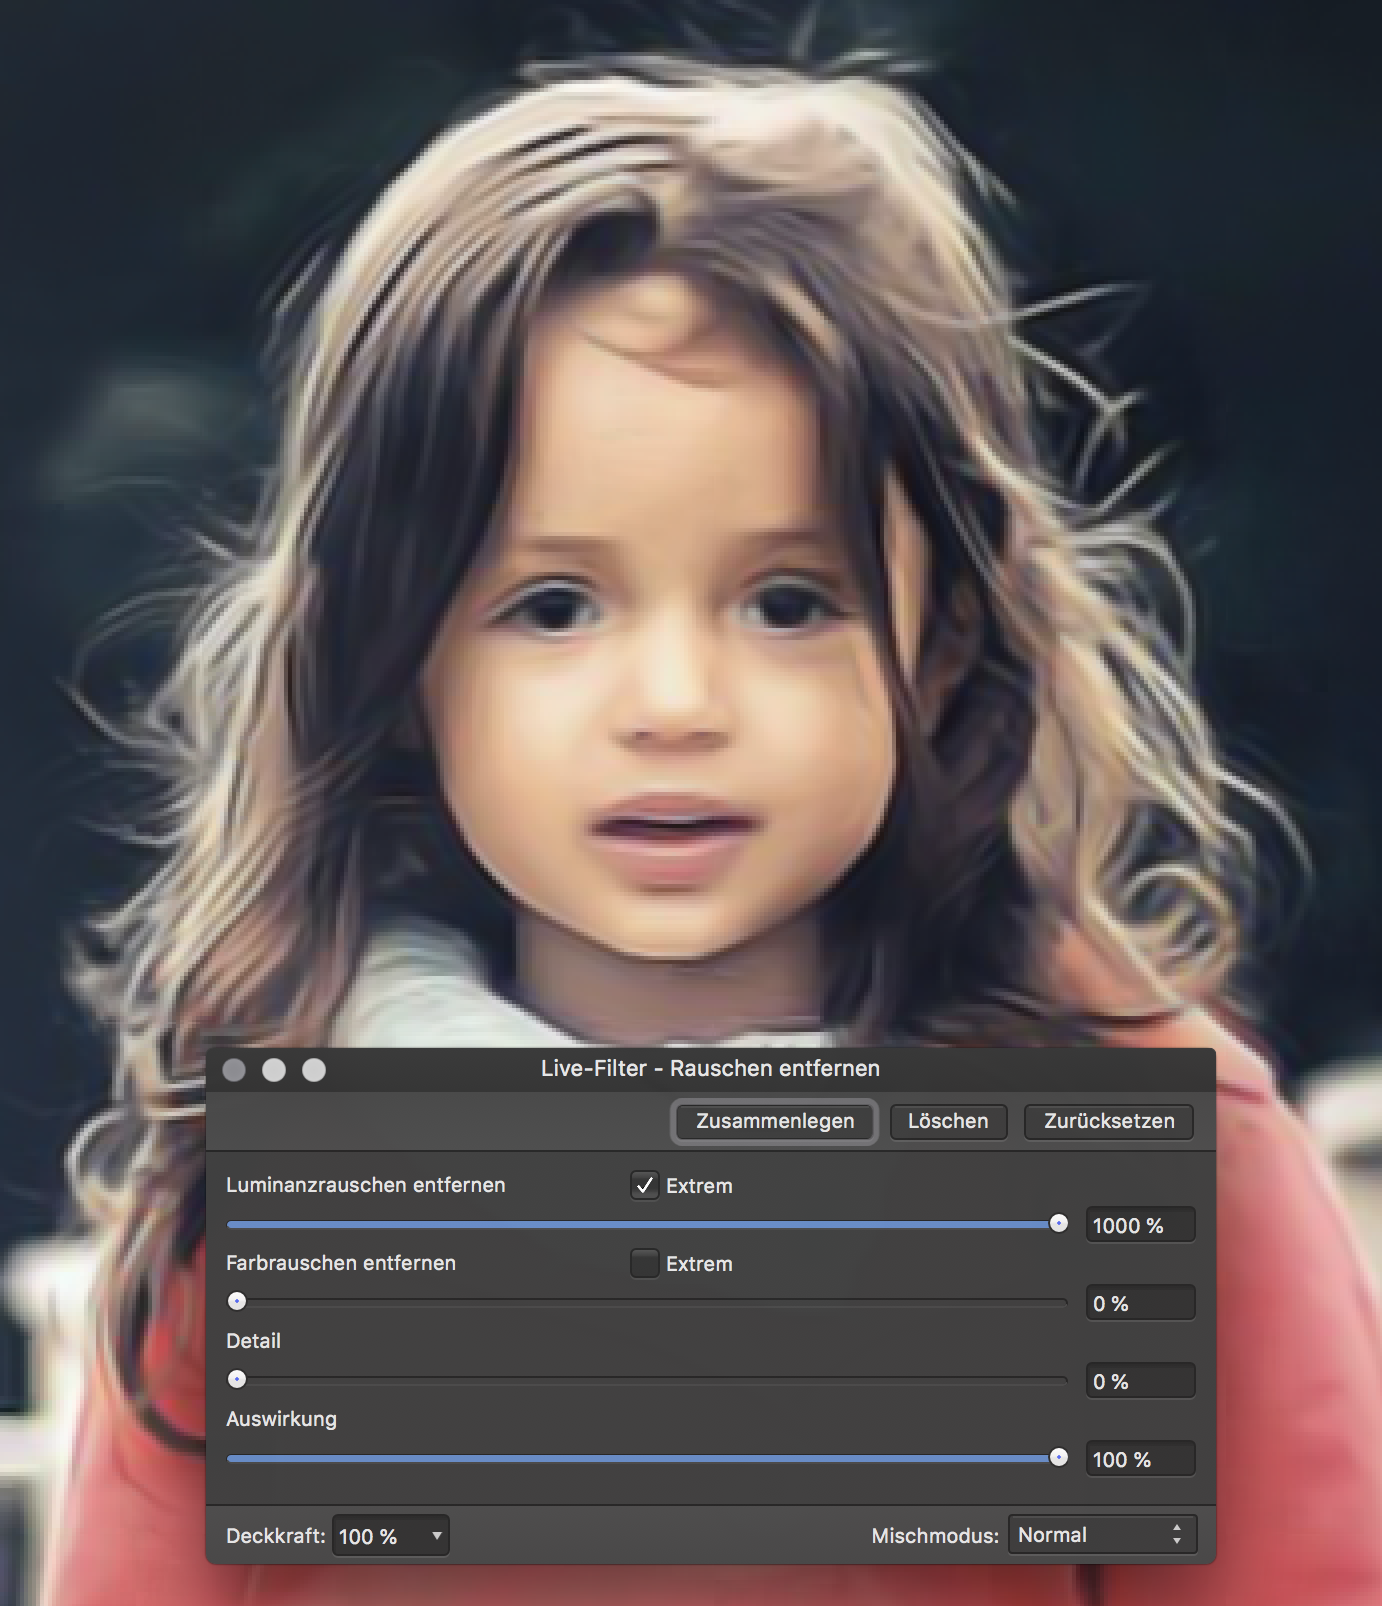The image size is (1382, 1606).
Task: Click the Luminanzrauschen slider handle
Action: pyautogui.click(x=1058, y=1224)
